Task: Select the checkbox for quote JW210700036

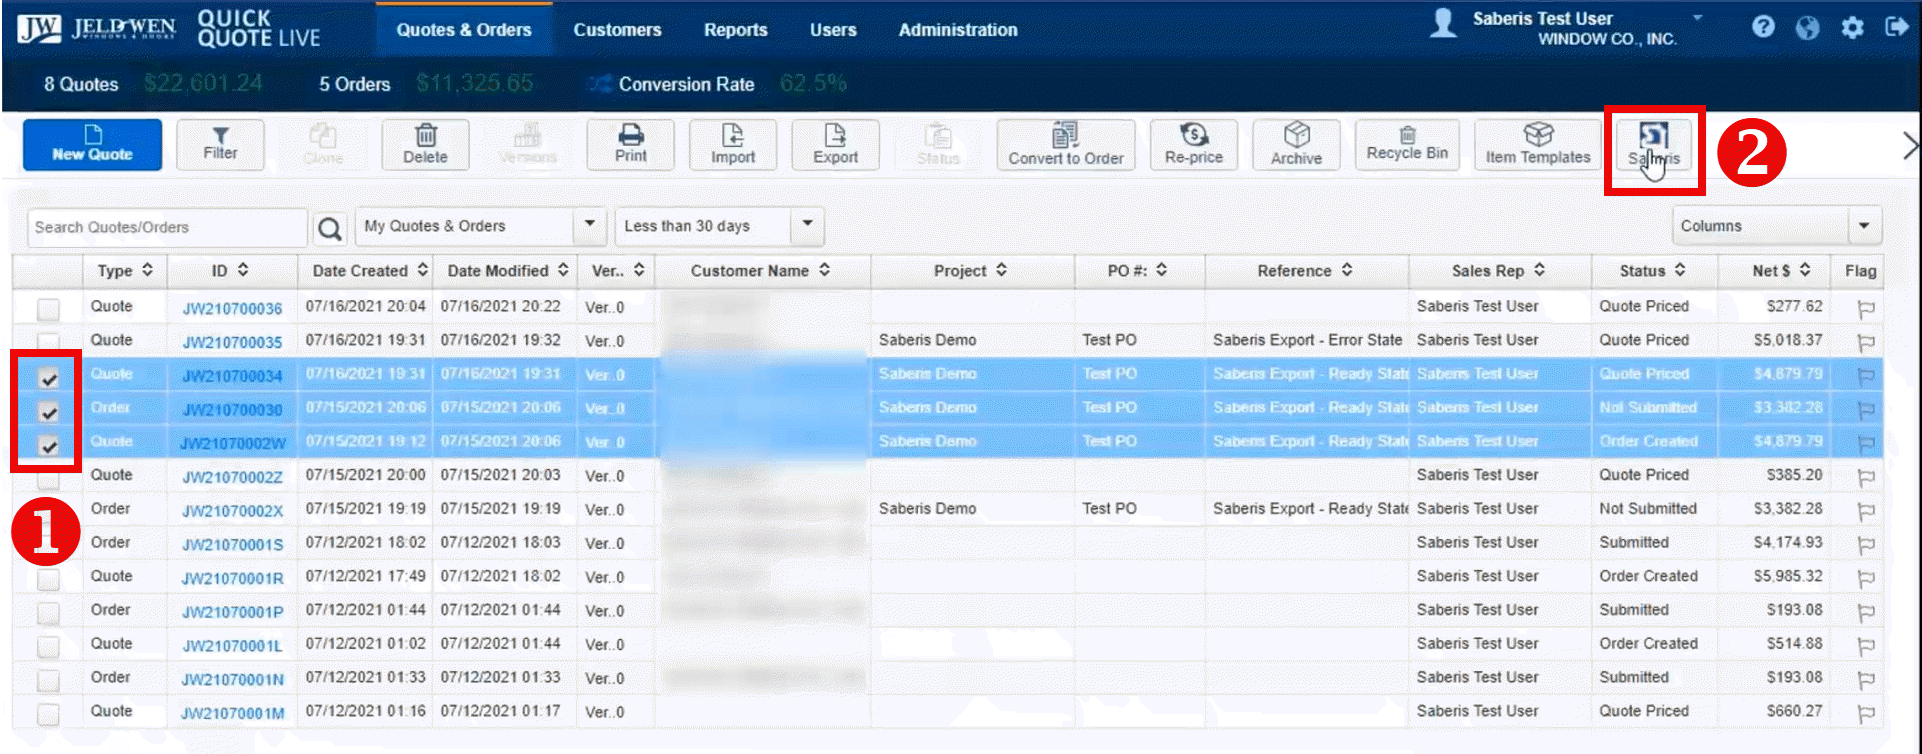Action: [x=48, y=309]
